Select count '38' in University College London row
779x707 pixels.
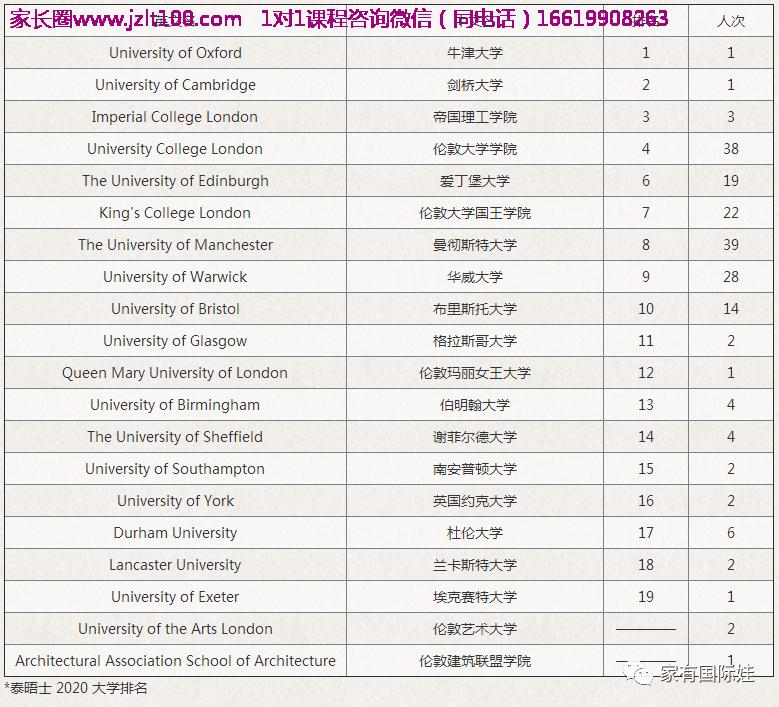tap(731, 149)
